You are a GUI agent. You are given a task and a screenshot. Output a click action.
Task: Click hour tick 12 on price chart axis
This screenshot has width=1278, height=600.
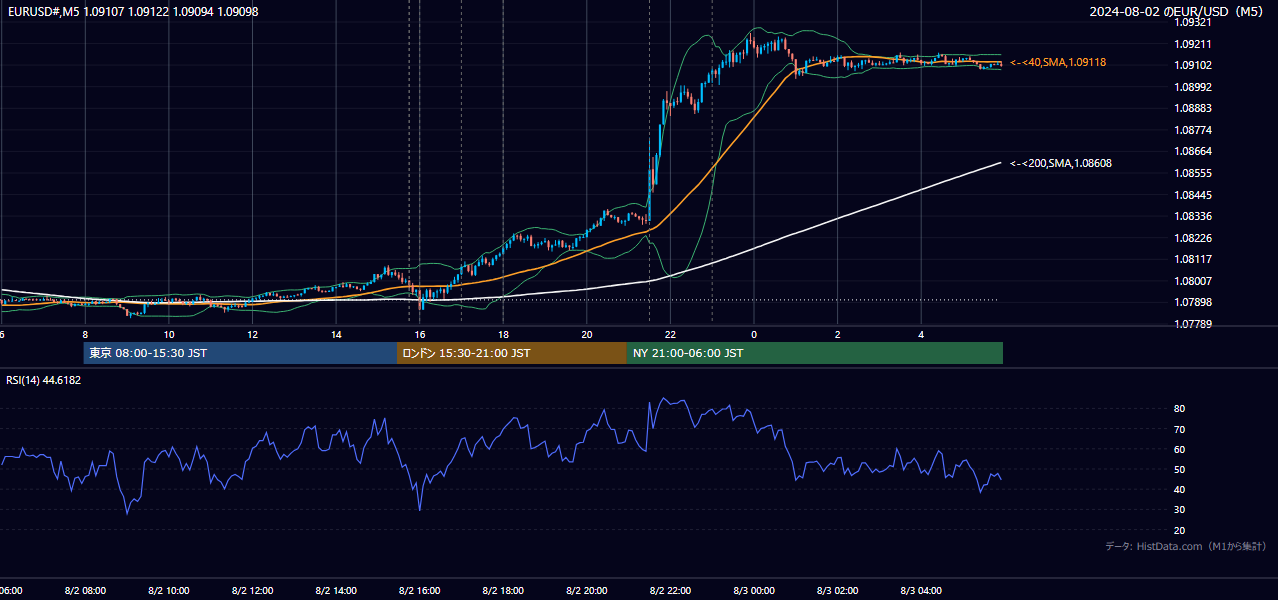point(252,334)
